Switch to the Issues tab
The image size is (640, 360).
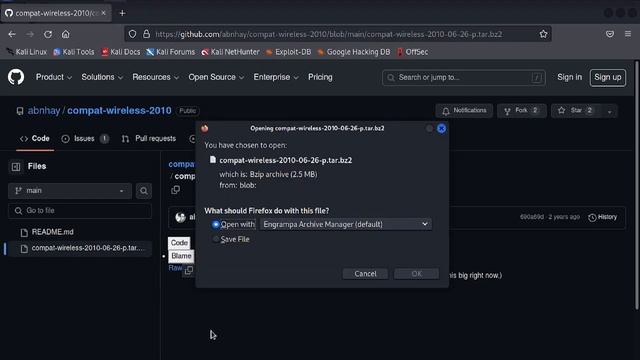(x=84, y=139)
